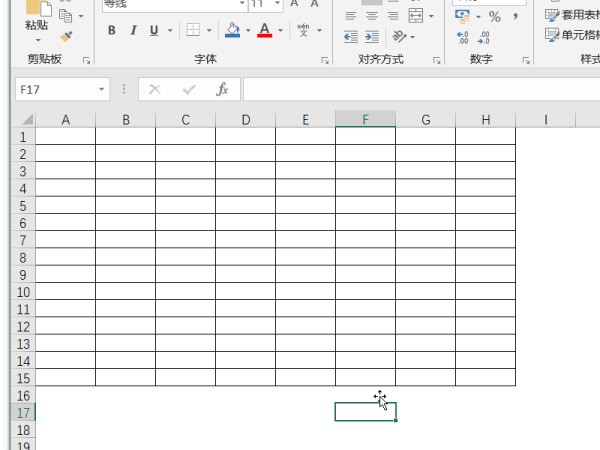
Task: Select row 1 header
Action: 23,137
